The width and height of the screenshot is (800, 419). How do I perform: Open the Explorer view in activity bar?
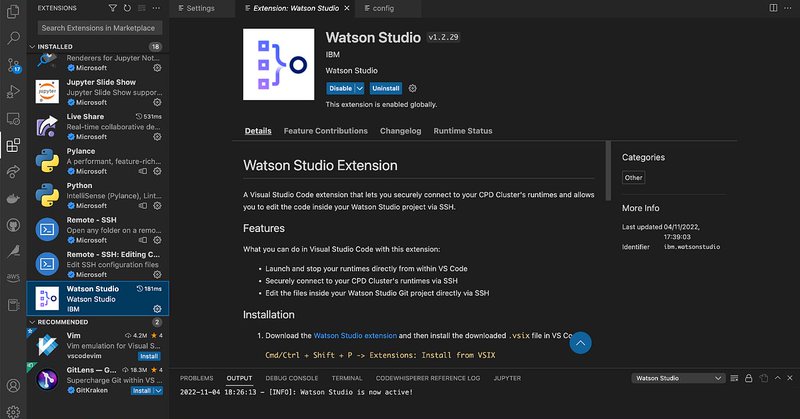[x=13, y=11]
